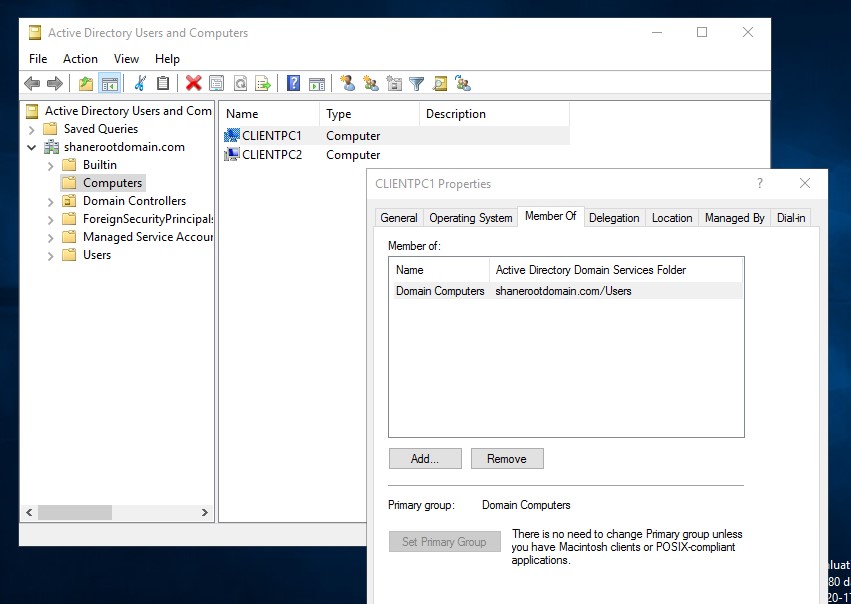Select Active Directory Users and Computers root
This screenshot has height=604, width=851.
(x=128, y=111)
